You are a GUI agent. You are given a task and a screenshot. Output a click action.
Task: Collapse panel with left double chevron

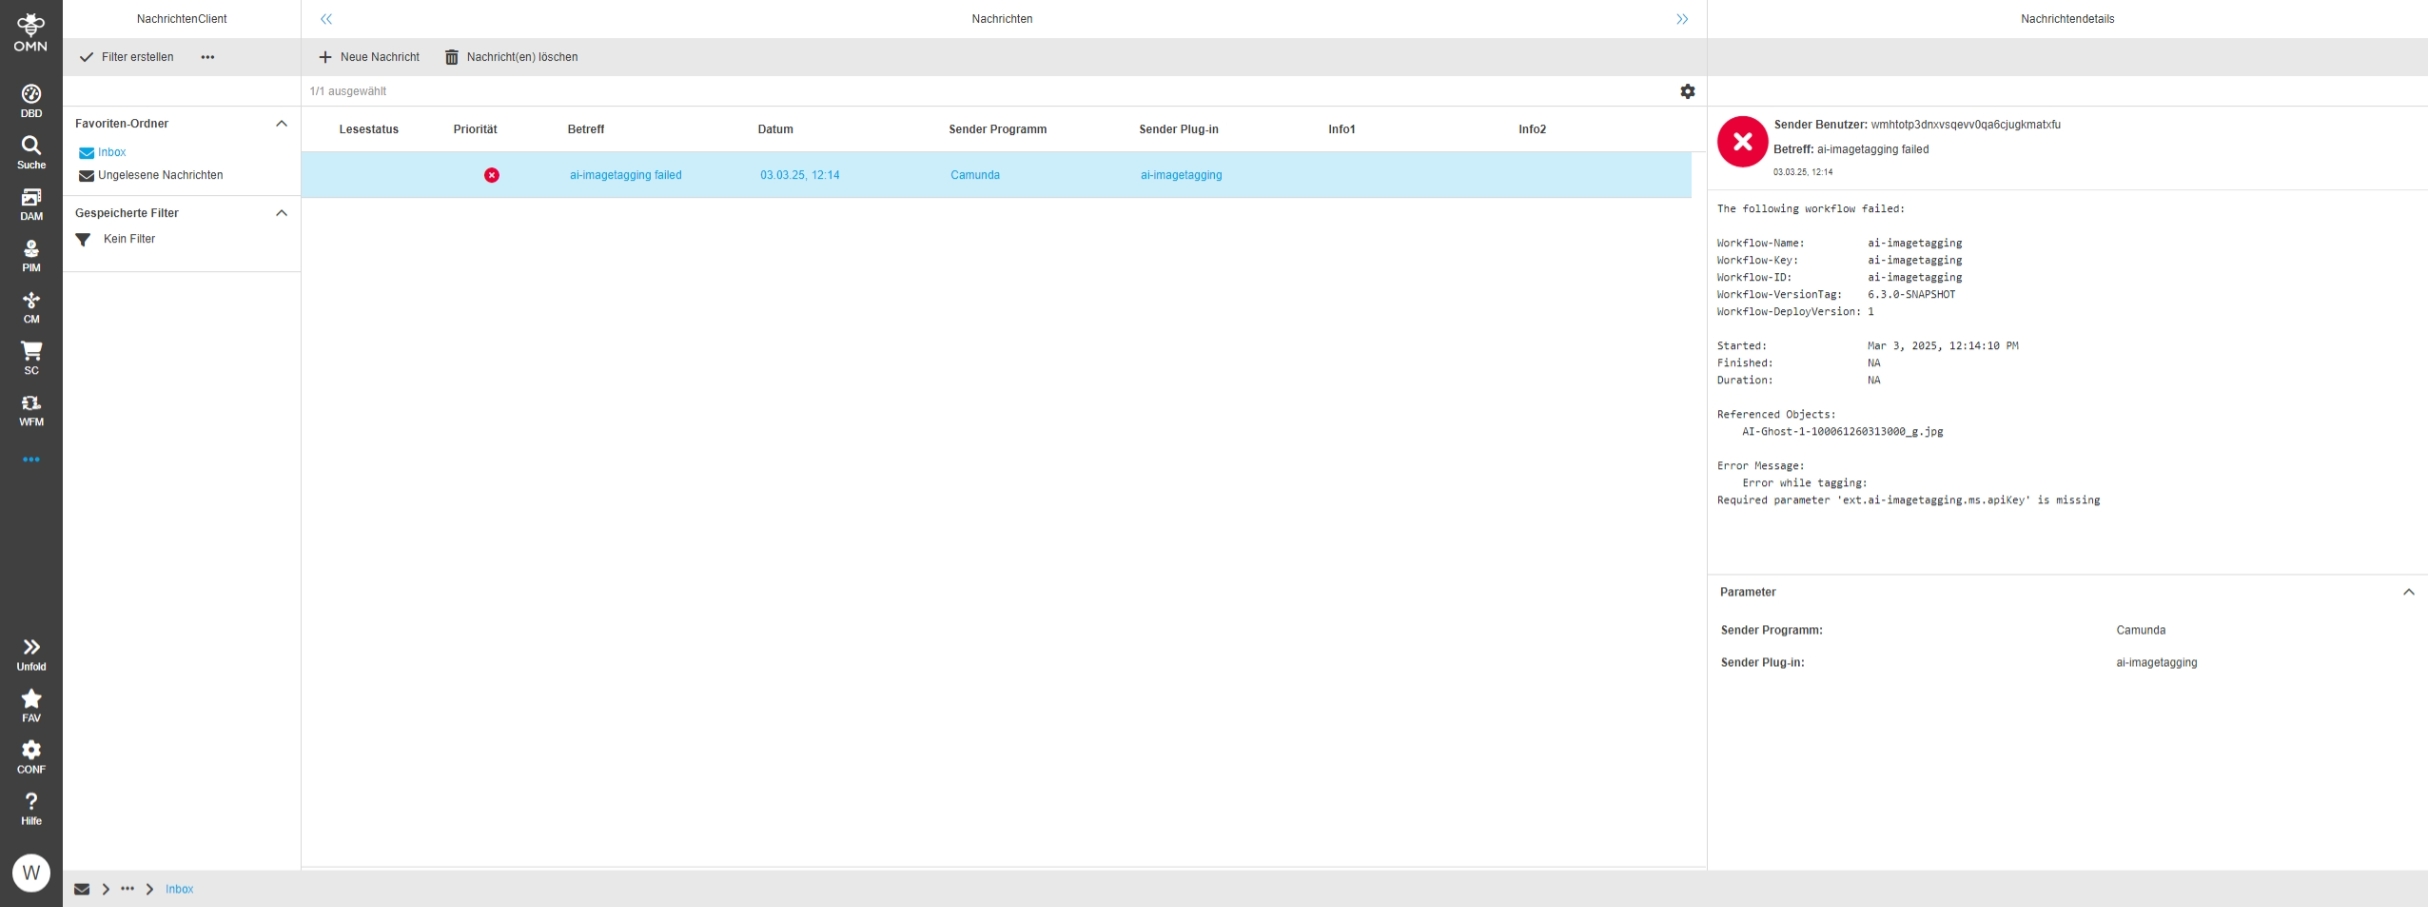[x=326, y=19]
